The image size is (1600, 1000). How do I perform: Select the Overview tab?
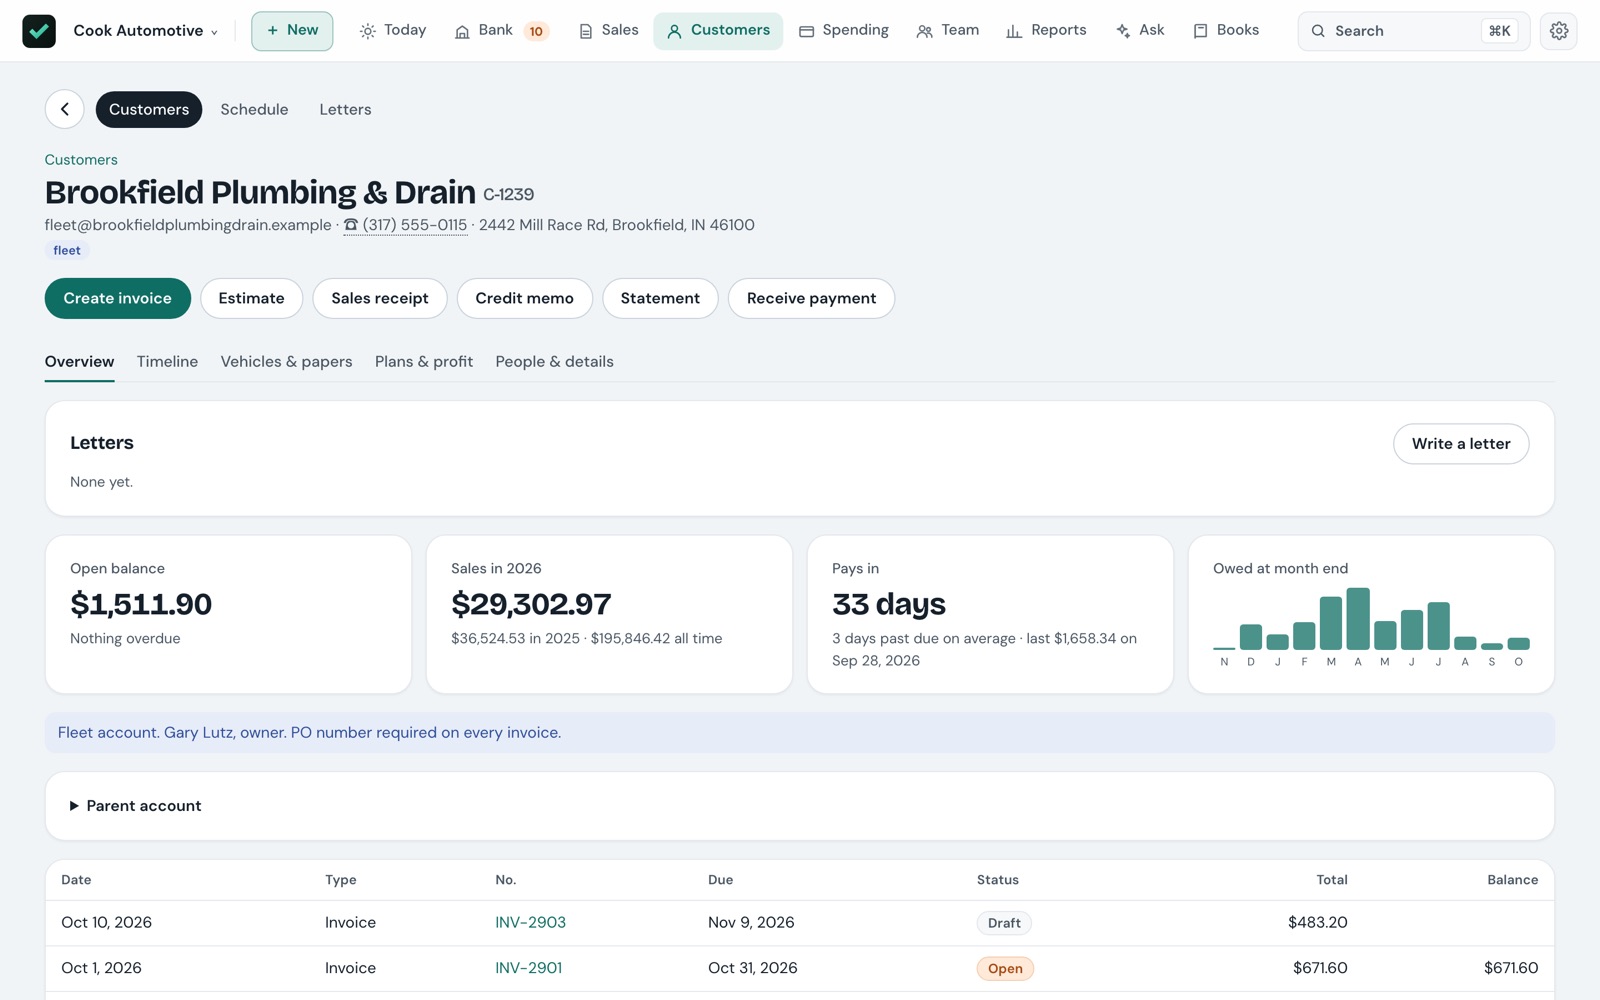point(80,362)
